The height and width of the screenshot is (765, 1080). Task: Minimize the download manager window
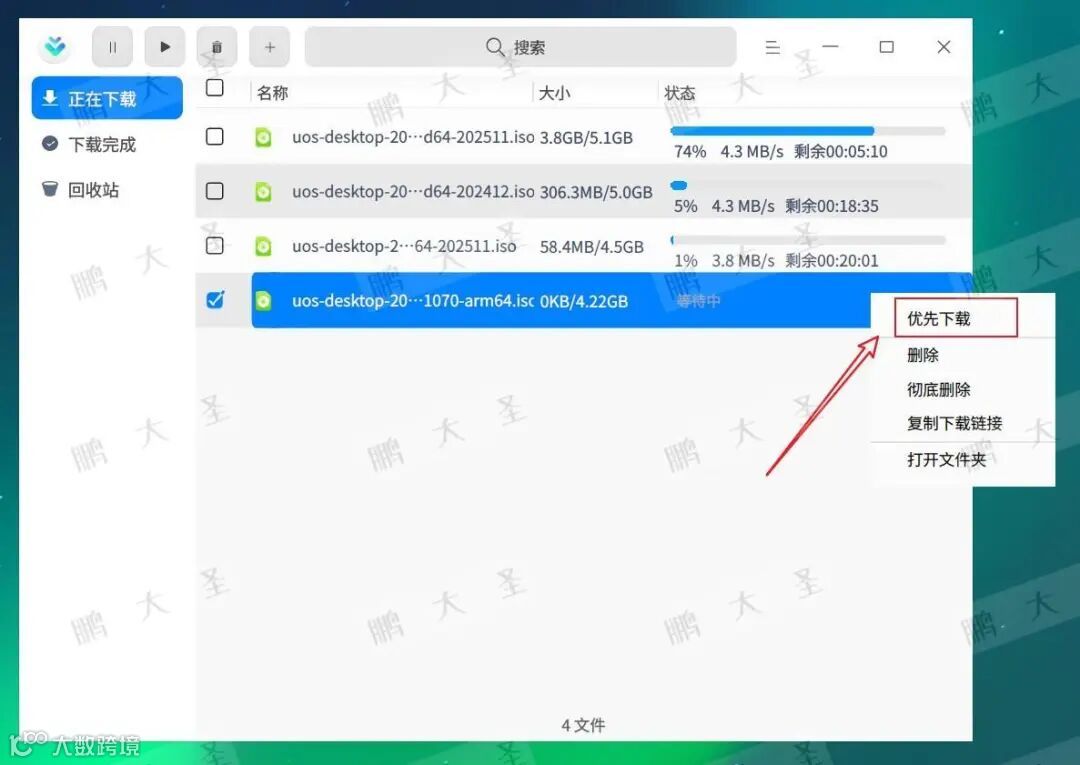[831, 47]
